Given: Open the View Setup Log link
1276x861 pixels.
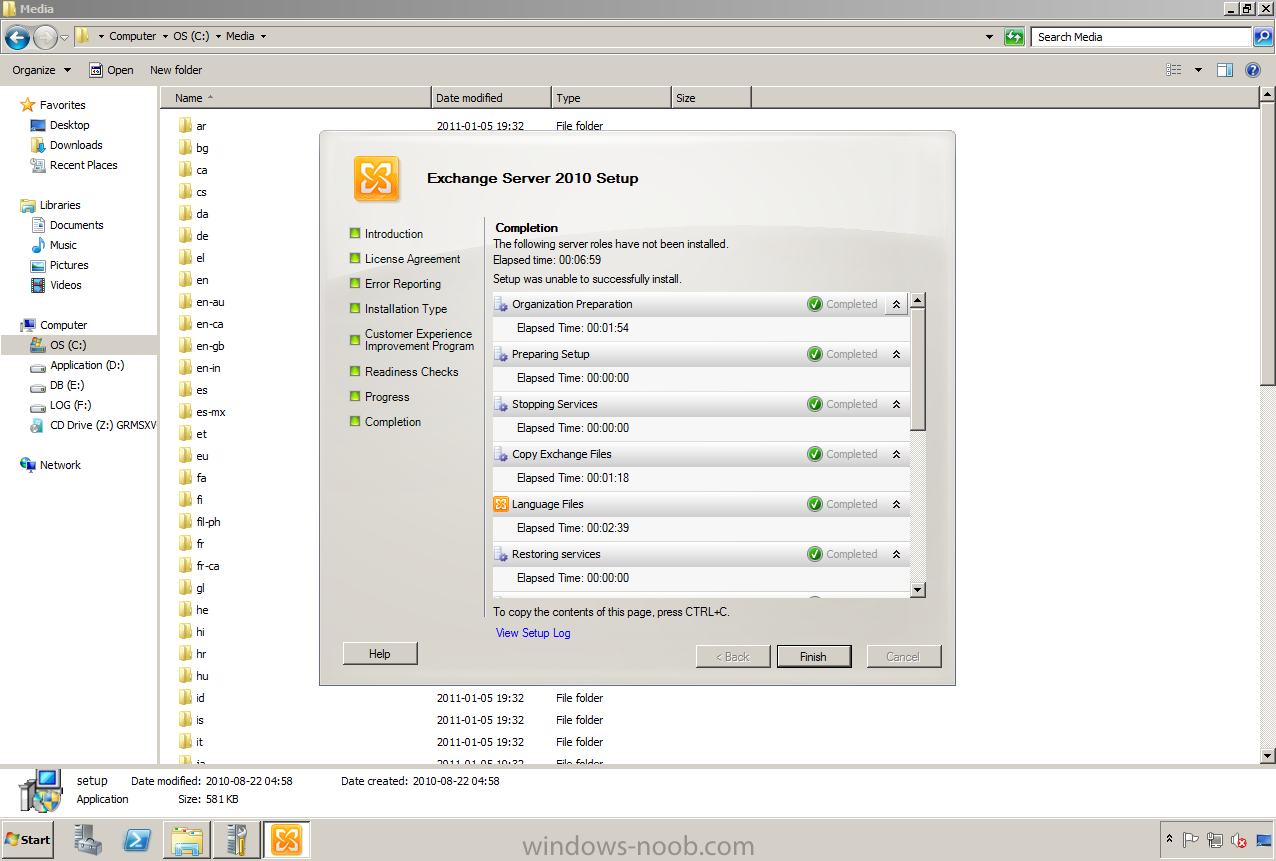Looking at the screenshot, I should [533, 633].
